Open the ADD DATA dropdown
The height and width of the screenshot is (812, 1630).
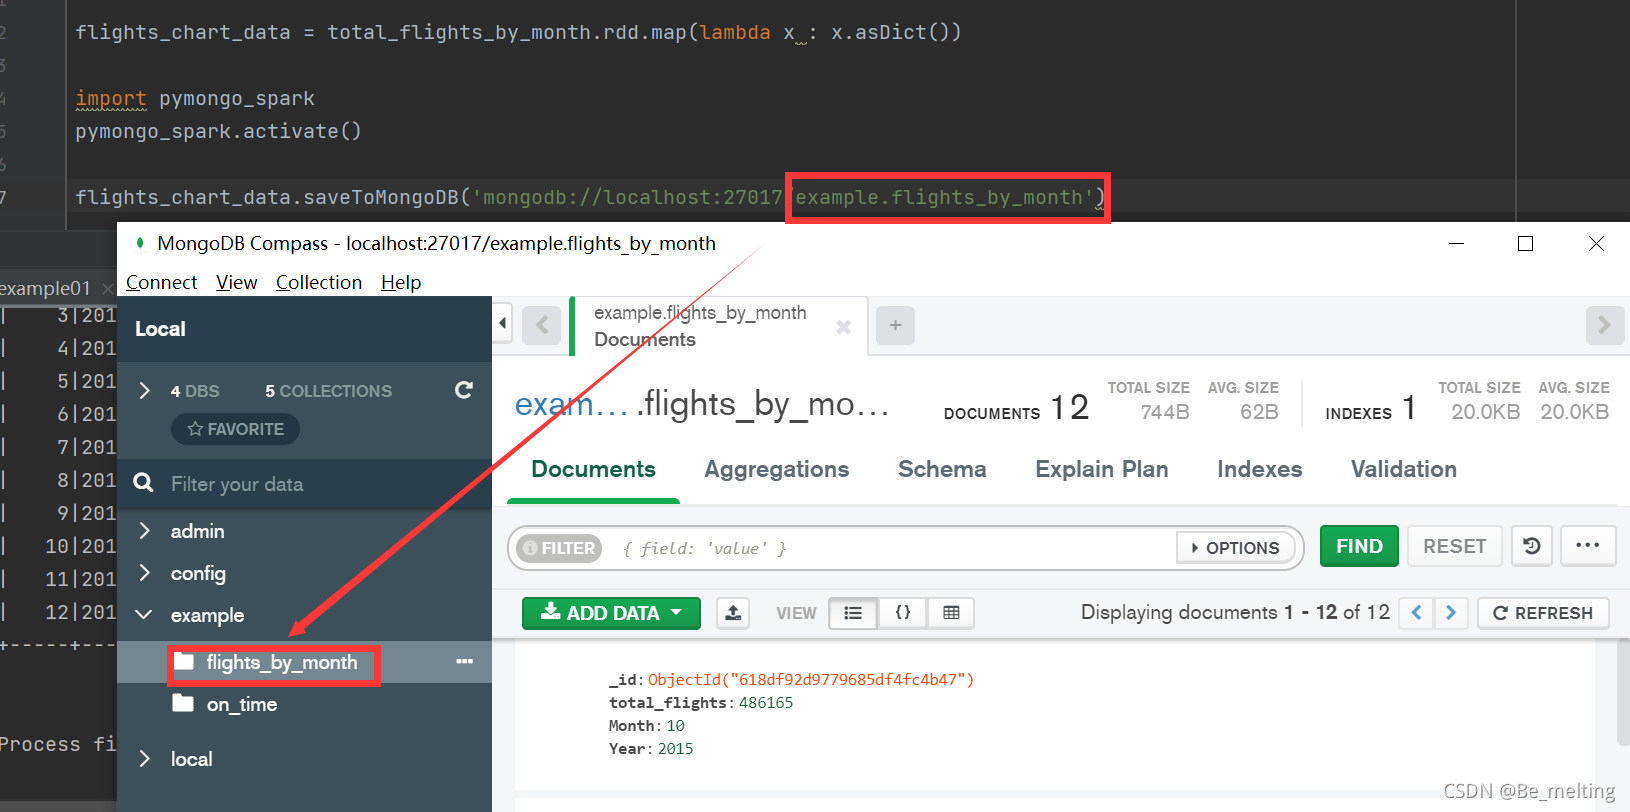[611, 613]
